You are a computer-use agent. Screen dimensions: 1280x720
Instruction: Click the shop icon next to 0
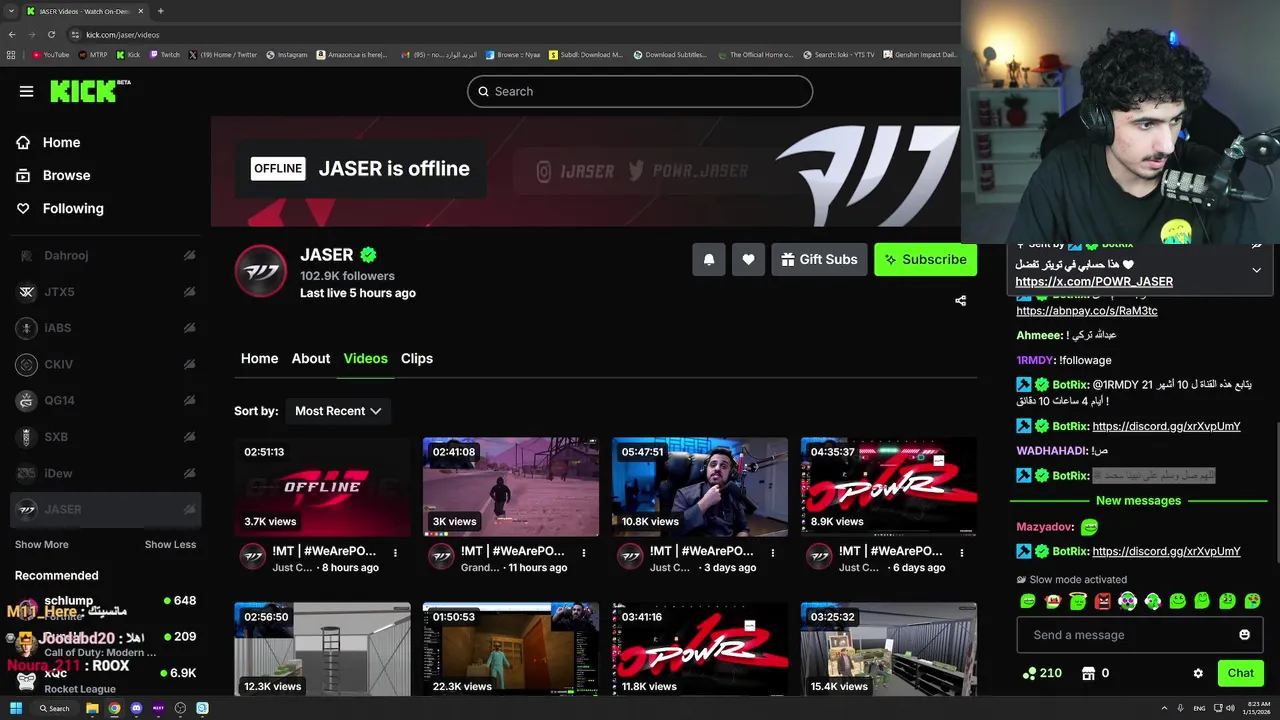(x=1089, y=673)
